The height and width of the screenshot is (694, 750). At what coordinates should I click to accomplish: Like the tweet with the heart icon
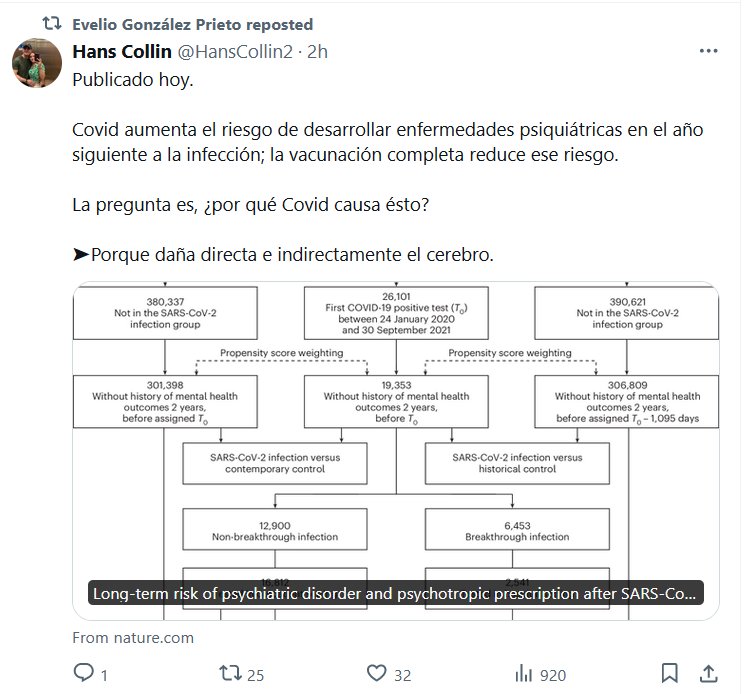377,674
